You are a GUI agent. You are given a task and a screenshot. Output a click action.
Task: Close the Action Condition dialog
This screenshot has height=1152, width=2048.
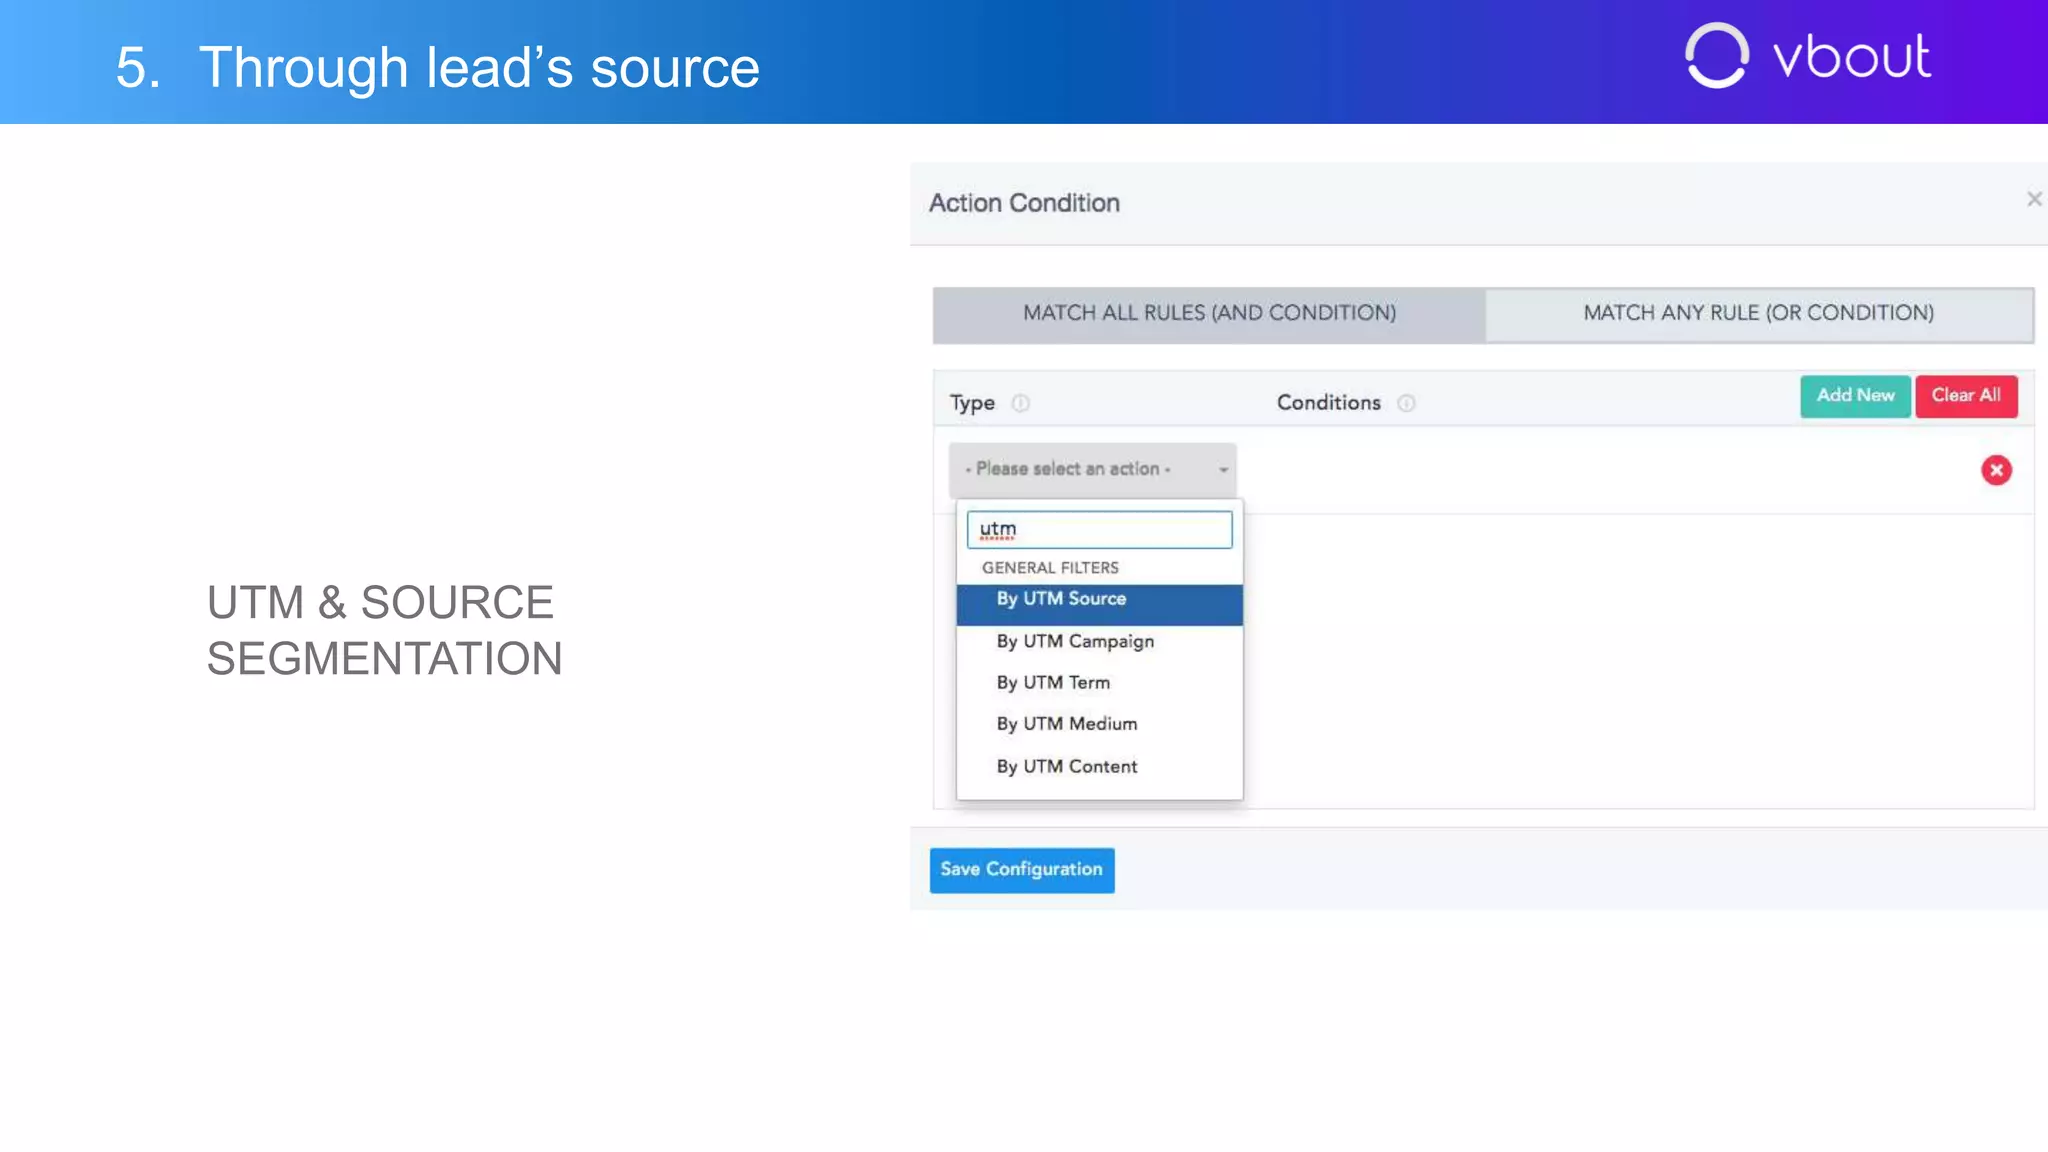click(x=2034, y=199)
